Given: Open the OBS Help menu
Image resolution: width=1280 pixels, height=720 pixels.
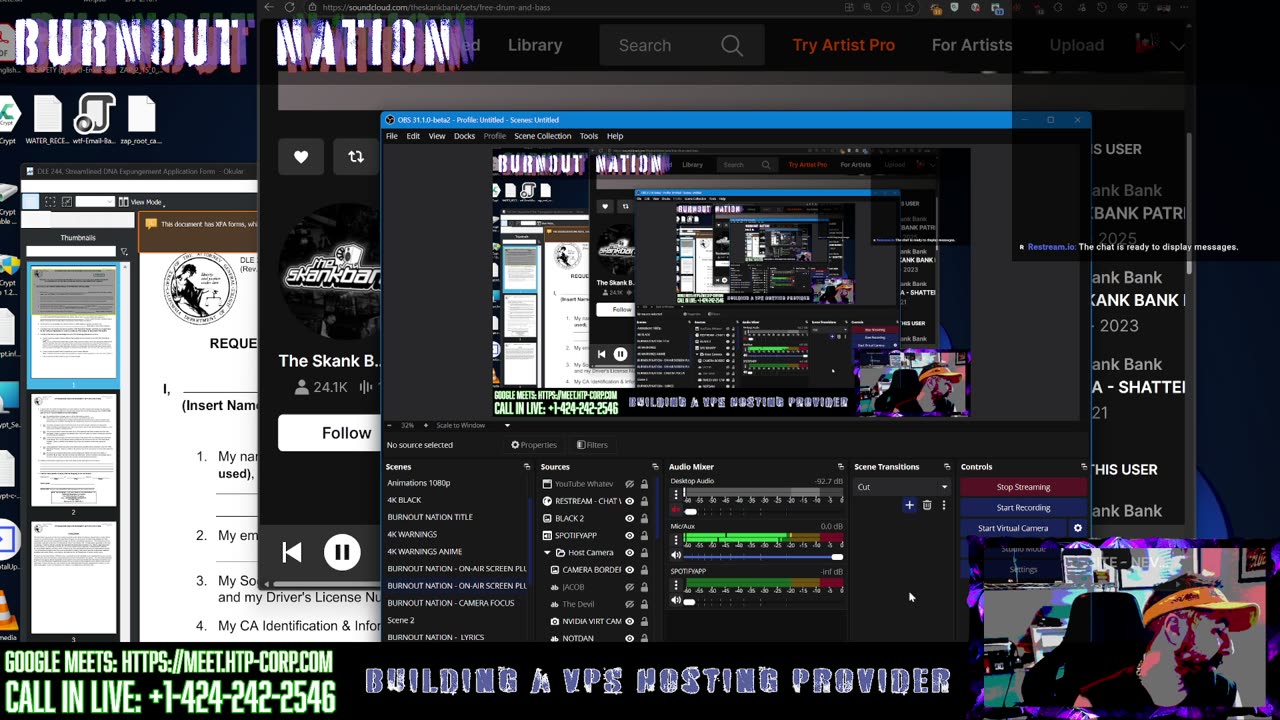Looking at the screenshot, I should point(615,136).
